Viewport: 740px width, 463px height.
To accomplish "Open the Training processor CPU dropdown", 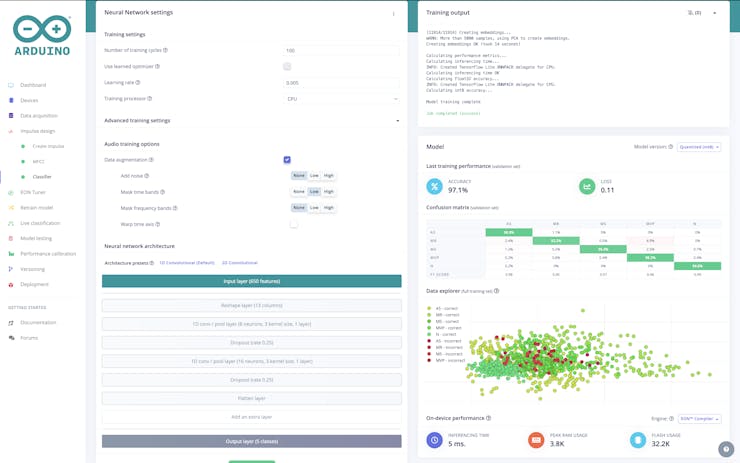I will click(x=342, y=99).
